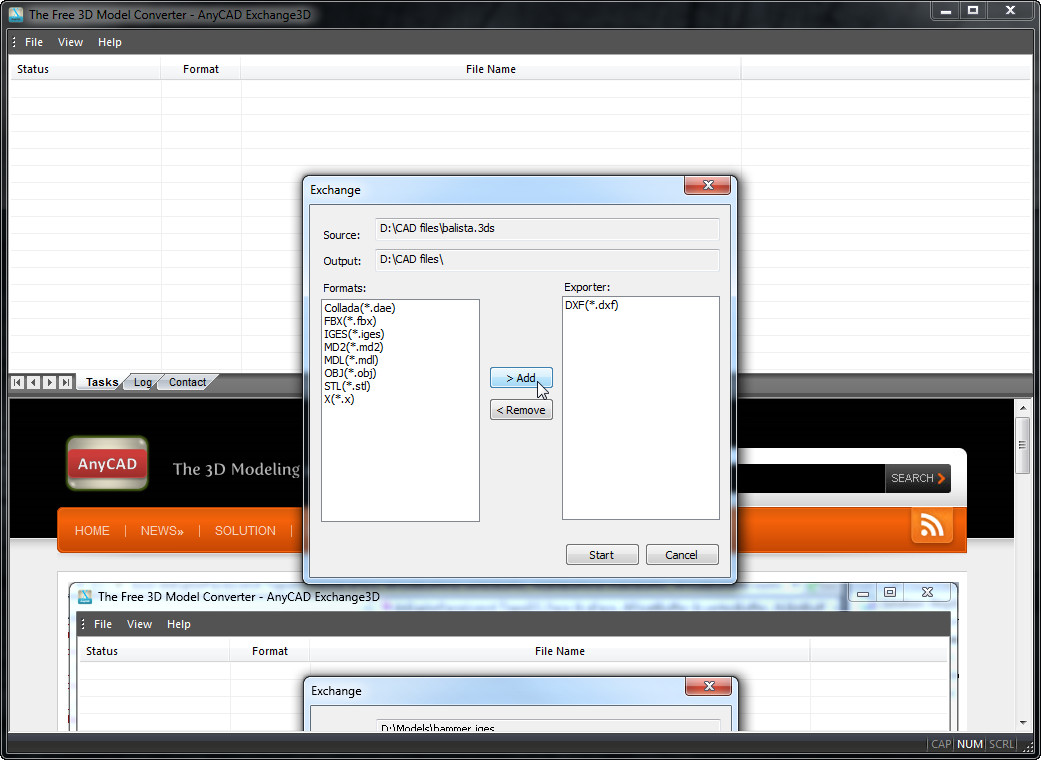The image size is (1041, 760).
Task: Click the next tab navigation arrow
Action: [x=50, y=382]
